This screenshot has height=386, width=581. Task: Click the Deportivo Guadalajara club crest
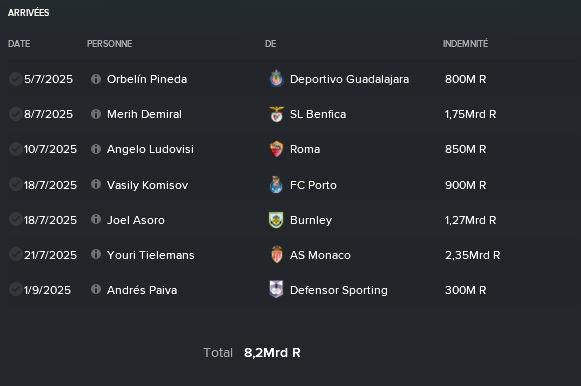click(x=276, y=79)
